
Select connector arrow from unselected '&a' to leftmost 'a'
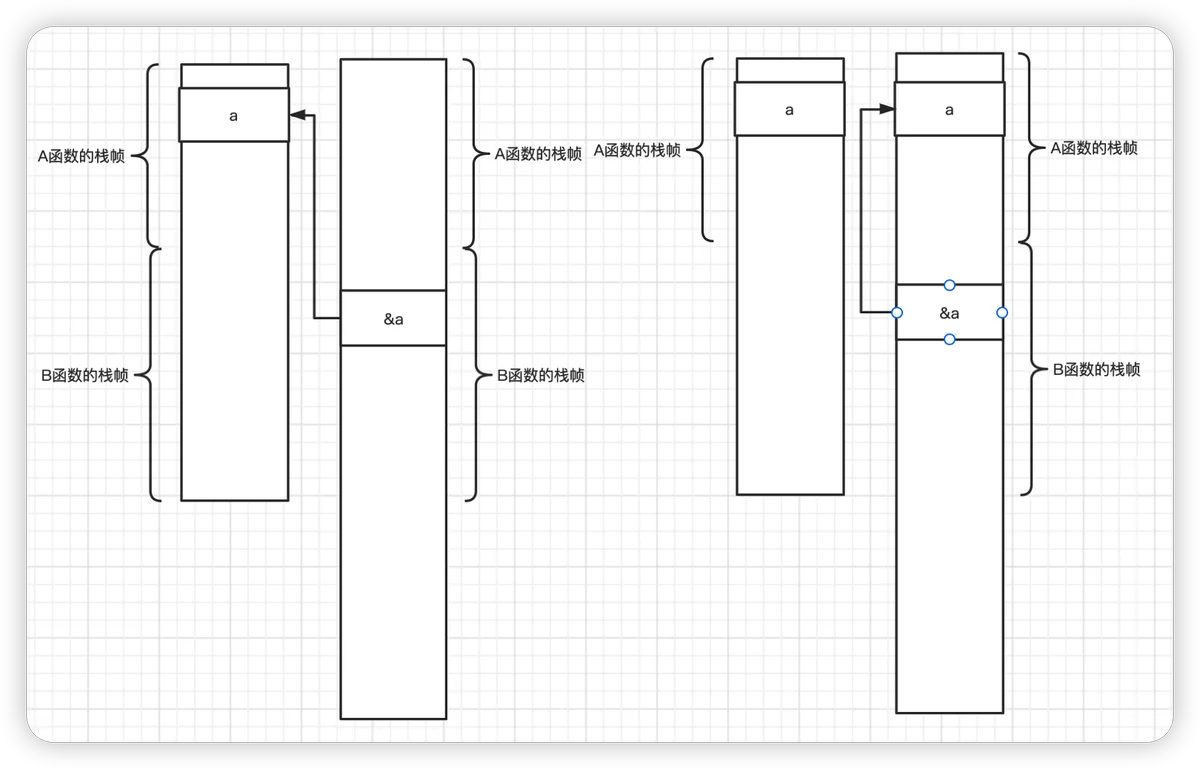313,216
